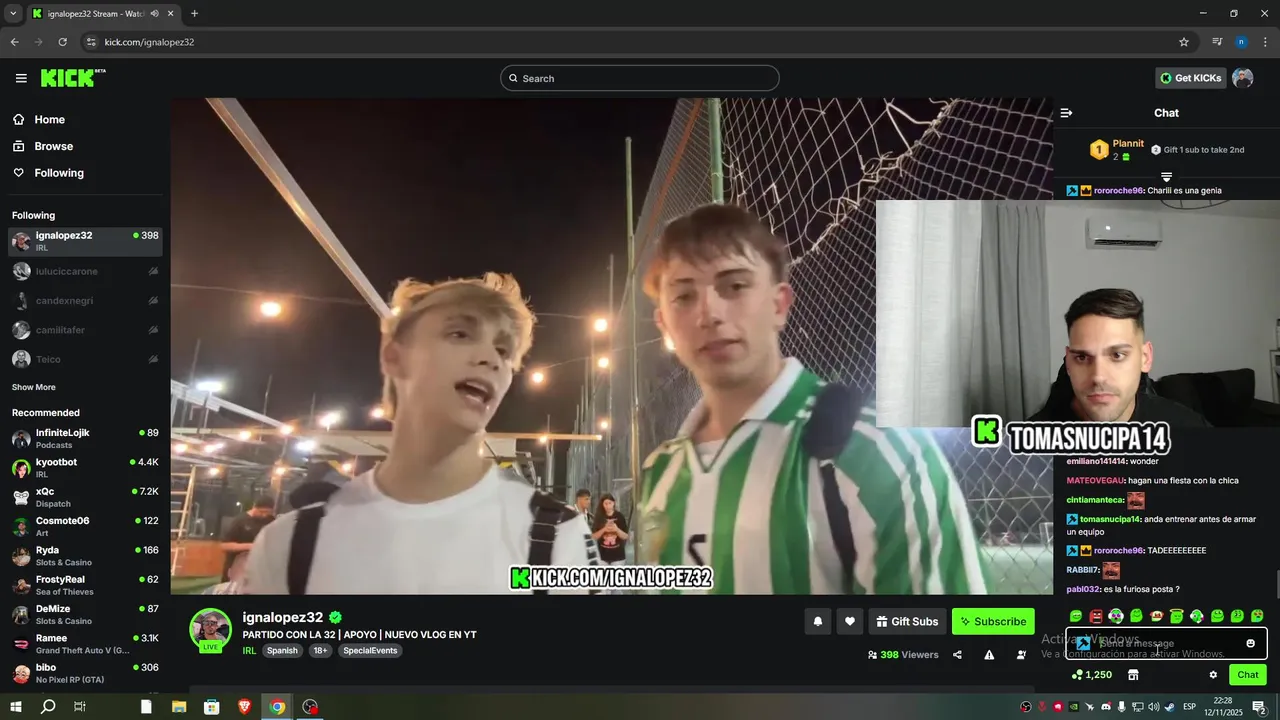
Task: Open FrostyReal recommended channel
Action: [85, 585]
